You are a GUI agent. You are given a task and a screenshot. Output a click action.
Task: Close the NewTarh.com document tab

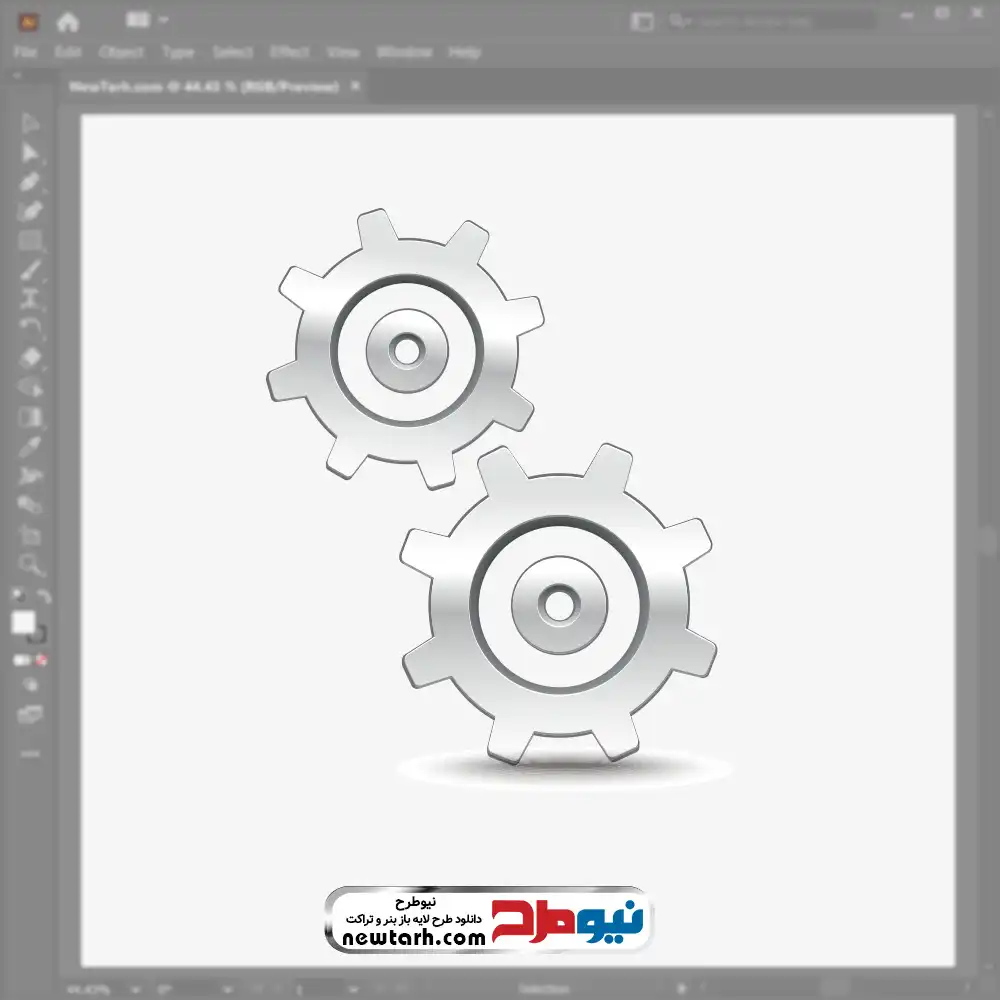pos(353,87)
